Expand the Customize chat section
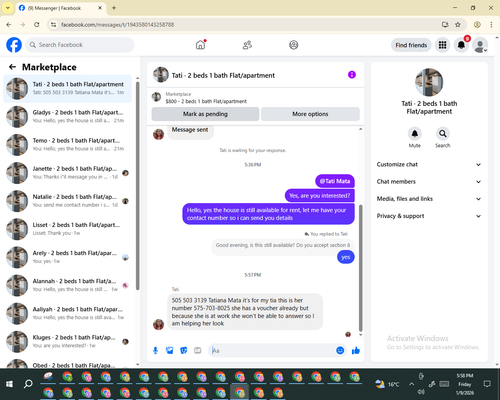The height and width of the screenshot is (400, 500). [429, 164]
